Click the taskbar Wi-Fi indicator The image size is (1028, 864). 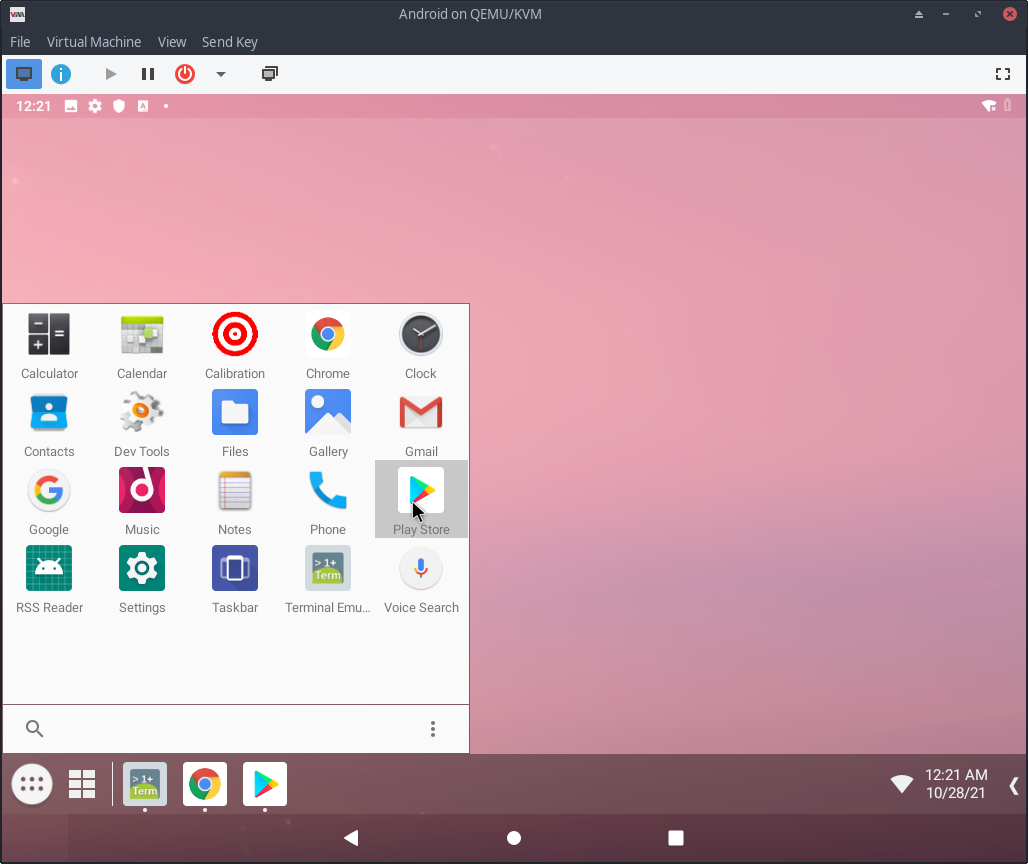pyautogui.click(x=901, y=783)
